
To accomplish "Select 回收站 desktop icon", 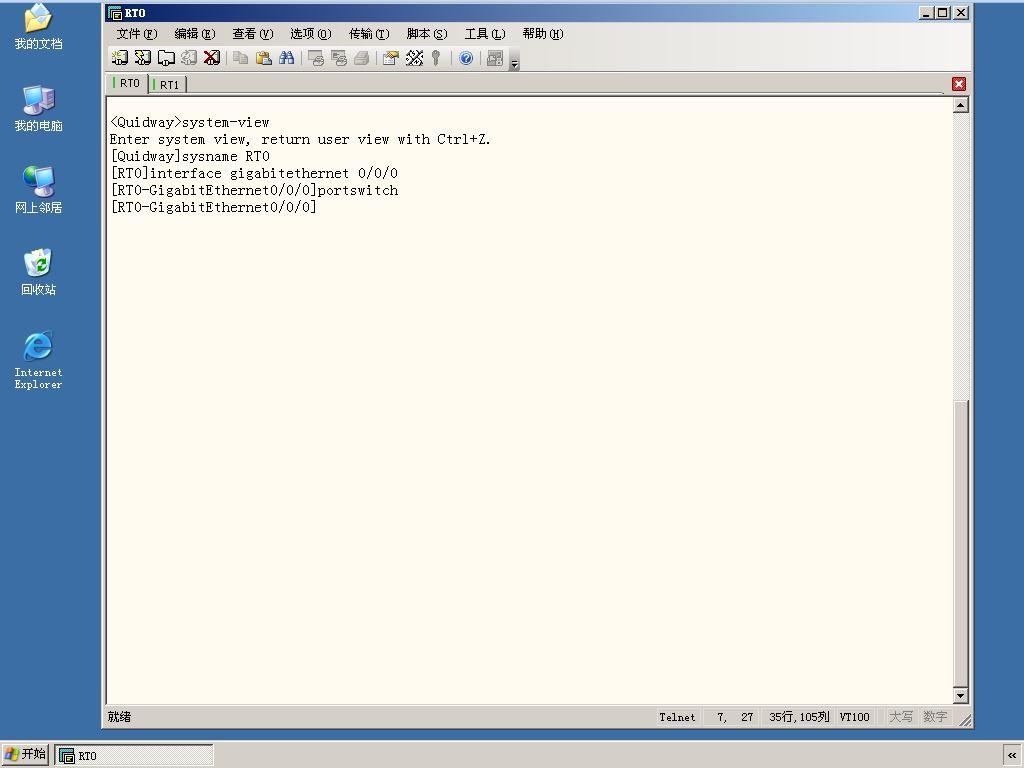I will point(39,272).
